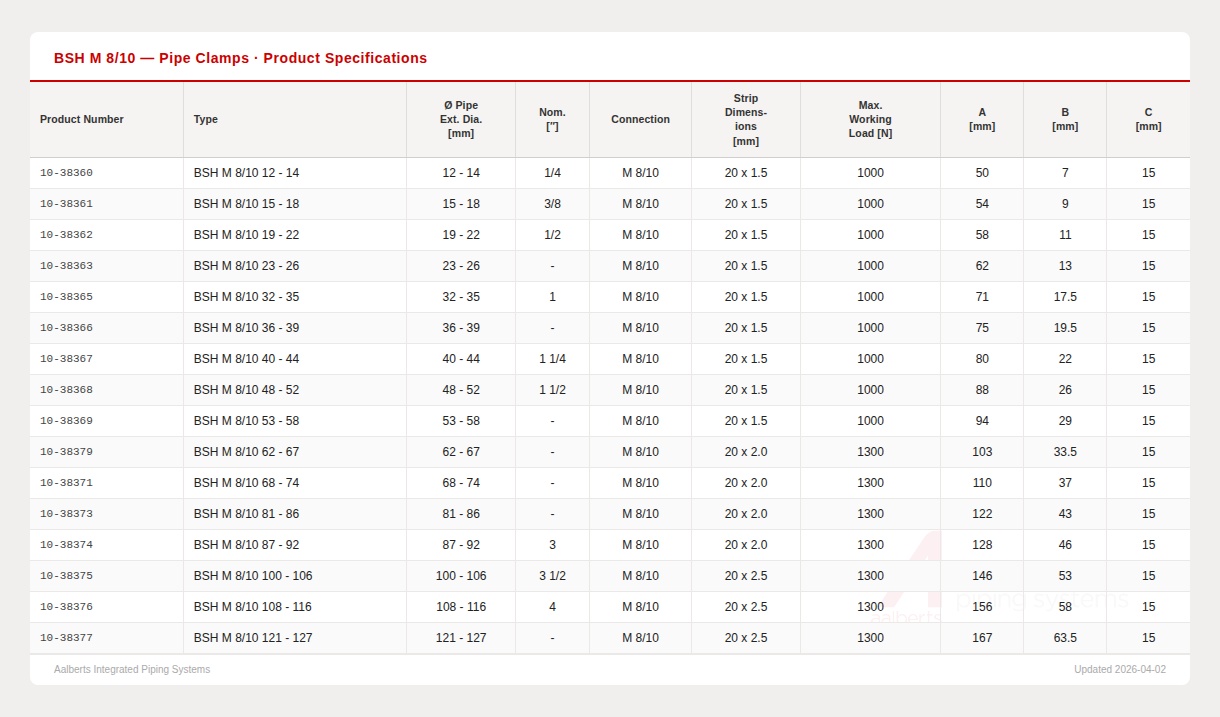Image resolution: width=1220 pixels, height=717 pixels.
Task: Click the page title BSH M 8/10 Pipe Clamps
Action: [240, 58]
